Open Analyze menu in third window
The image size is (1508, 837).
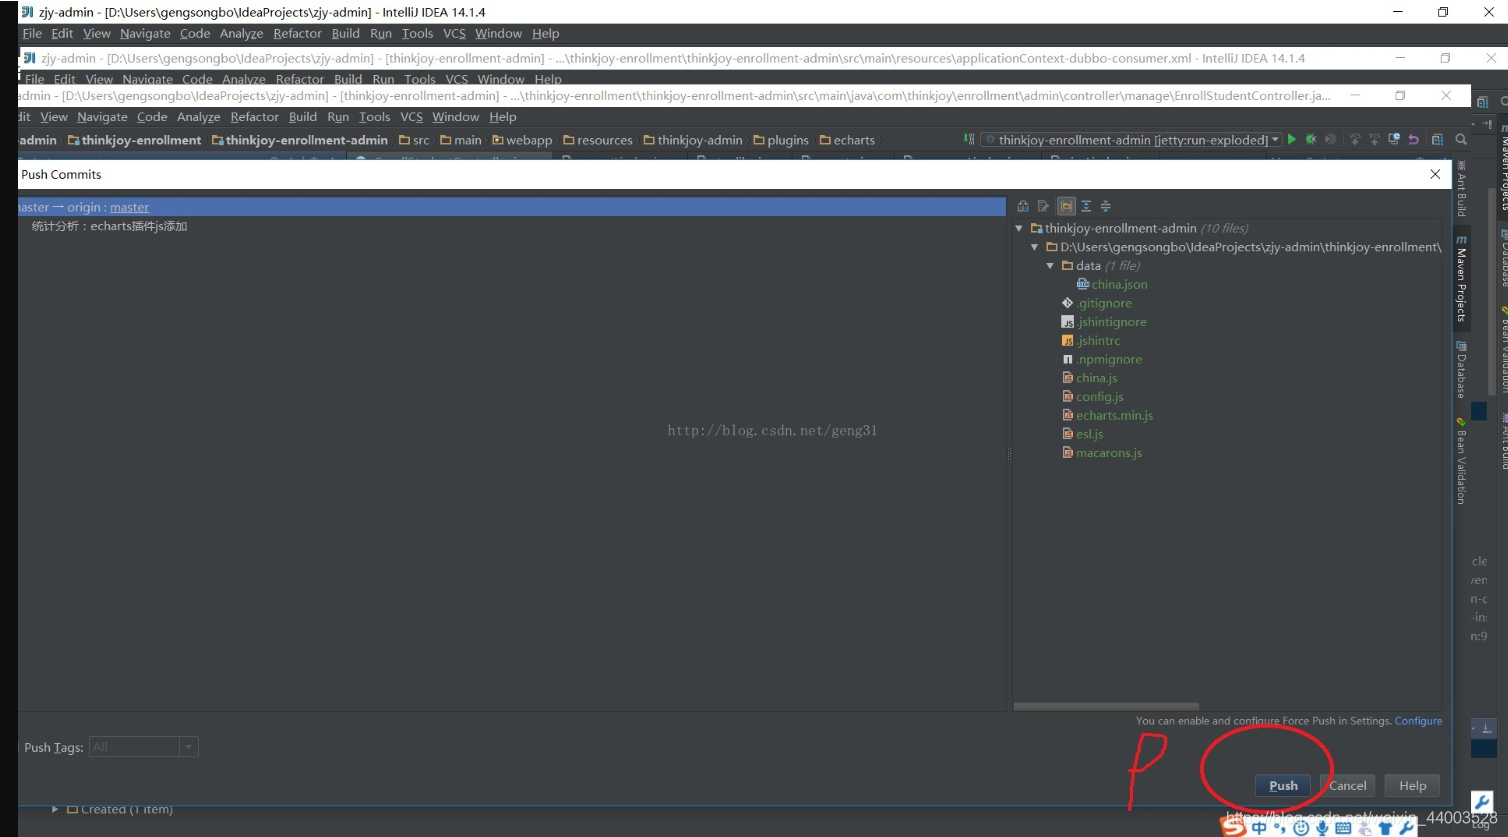pyautogui.click(x=198, y=117)
